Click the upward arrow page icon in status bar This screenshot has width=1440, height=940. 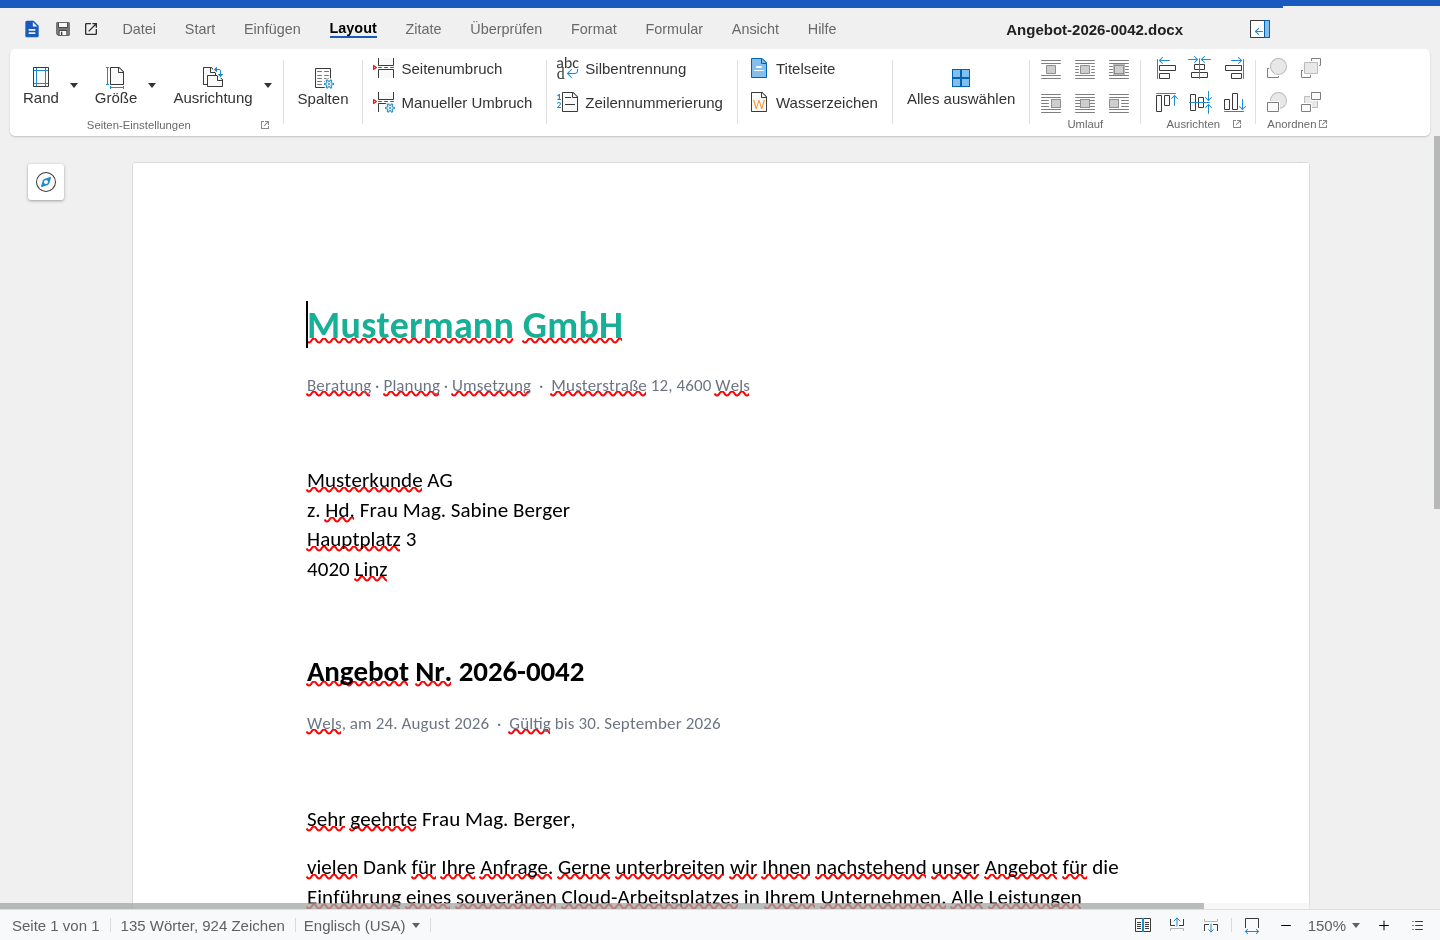1177,925
